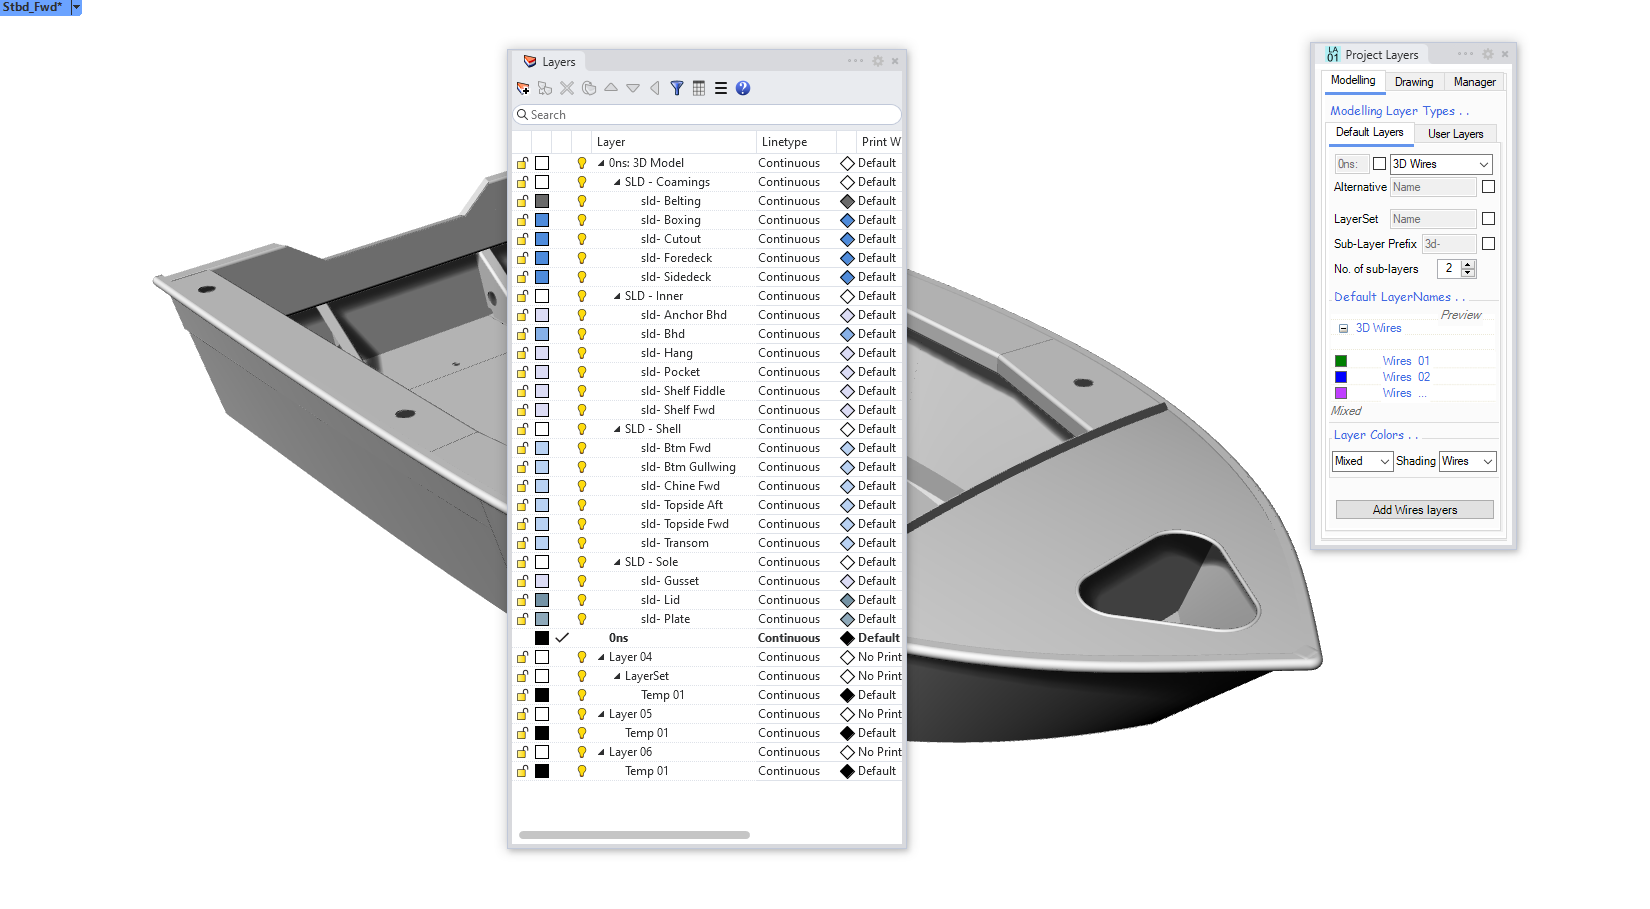Click the Layers panel horizontal scrollbar
This screenshot has width=1650, height=909.
[x=634, y=835]
